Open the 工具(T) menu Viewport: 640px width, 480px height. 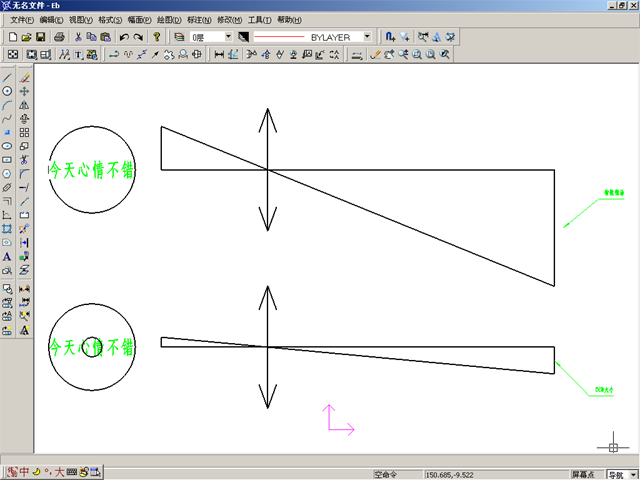[x=260, y=20]
